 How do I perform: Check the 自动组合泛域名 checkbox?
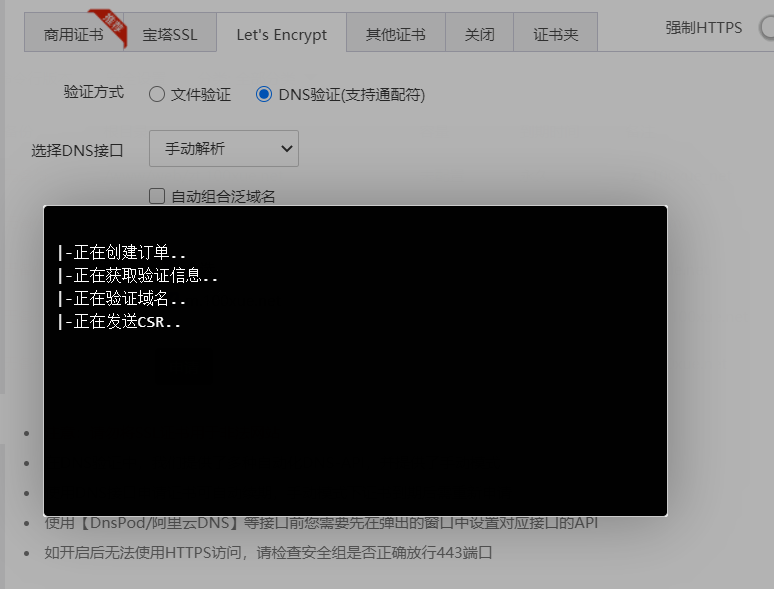pyautogui.click(x=157, y=196)
